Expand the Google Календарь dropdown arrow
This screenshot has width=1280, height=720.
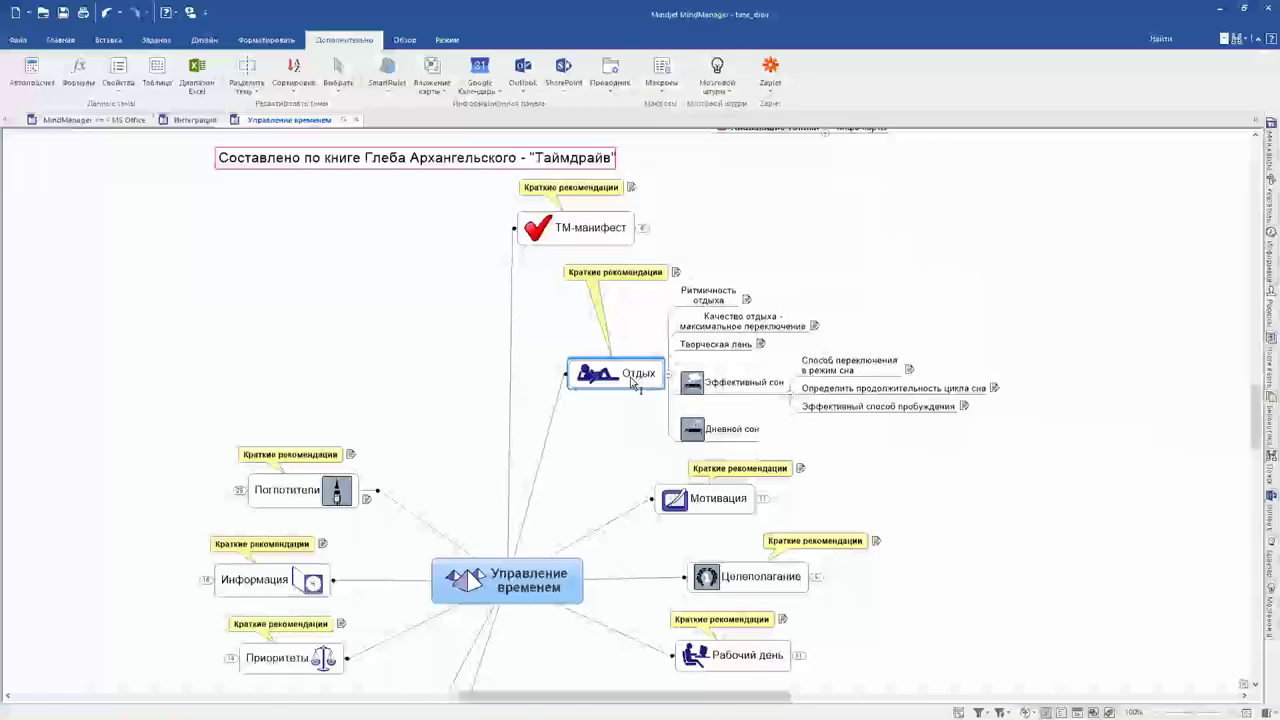(x=500, y=92)
